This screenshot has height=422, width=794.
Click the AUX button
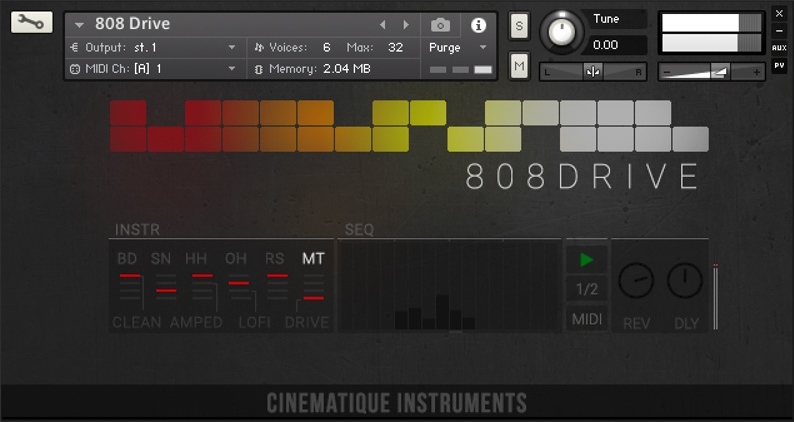click(x=779, y=48)
